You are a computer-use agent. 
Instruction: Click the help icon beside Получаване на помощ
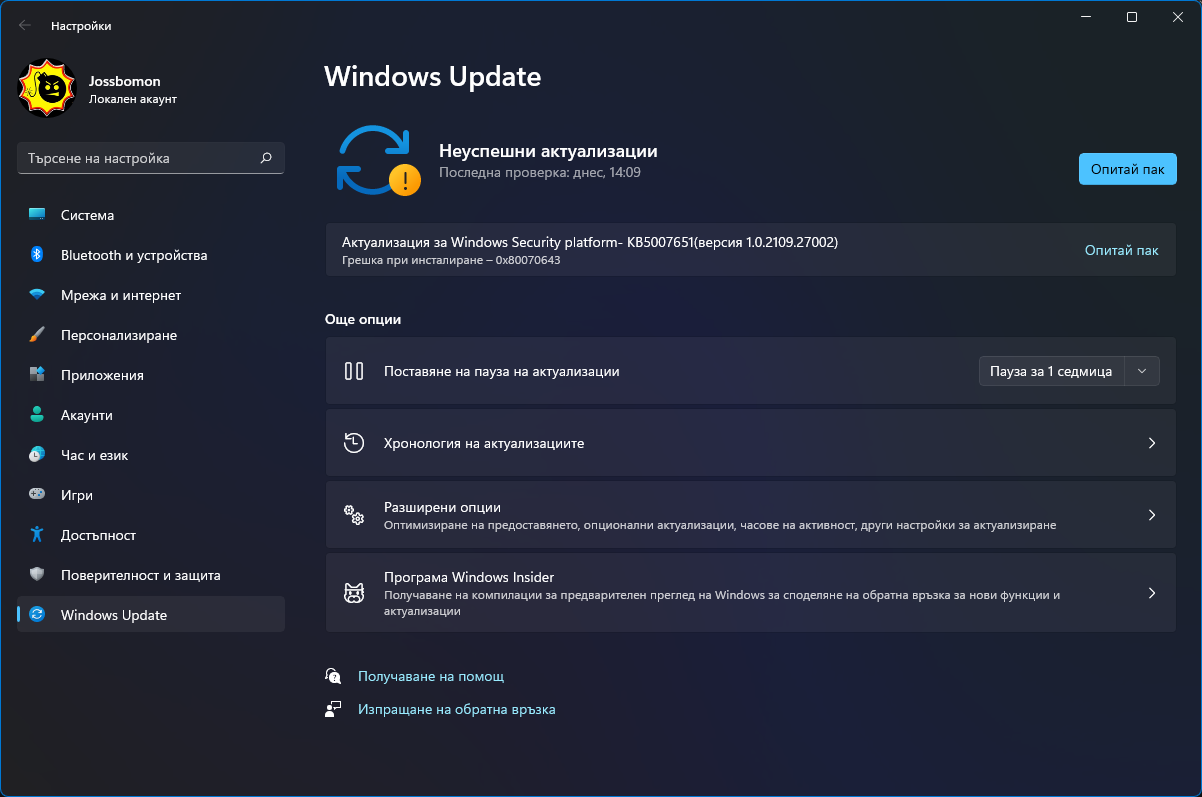(x=333, y=677)
